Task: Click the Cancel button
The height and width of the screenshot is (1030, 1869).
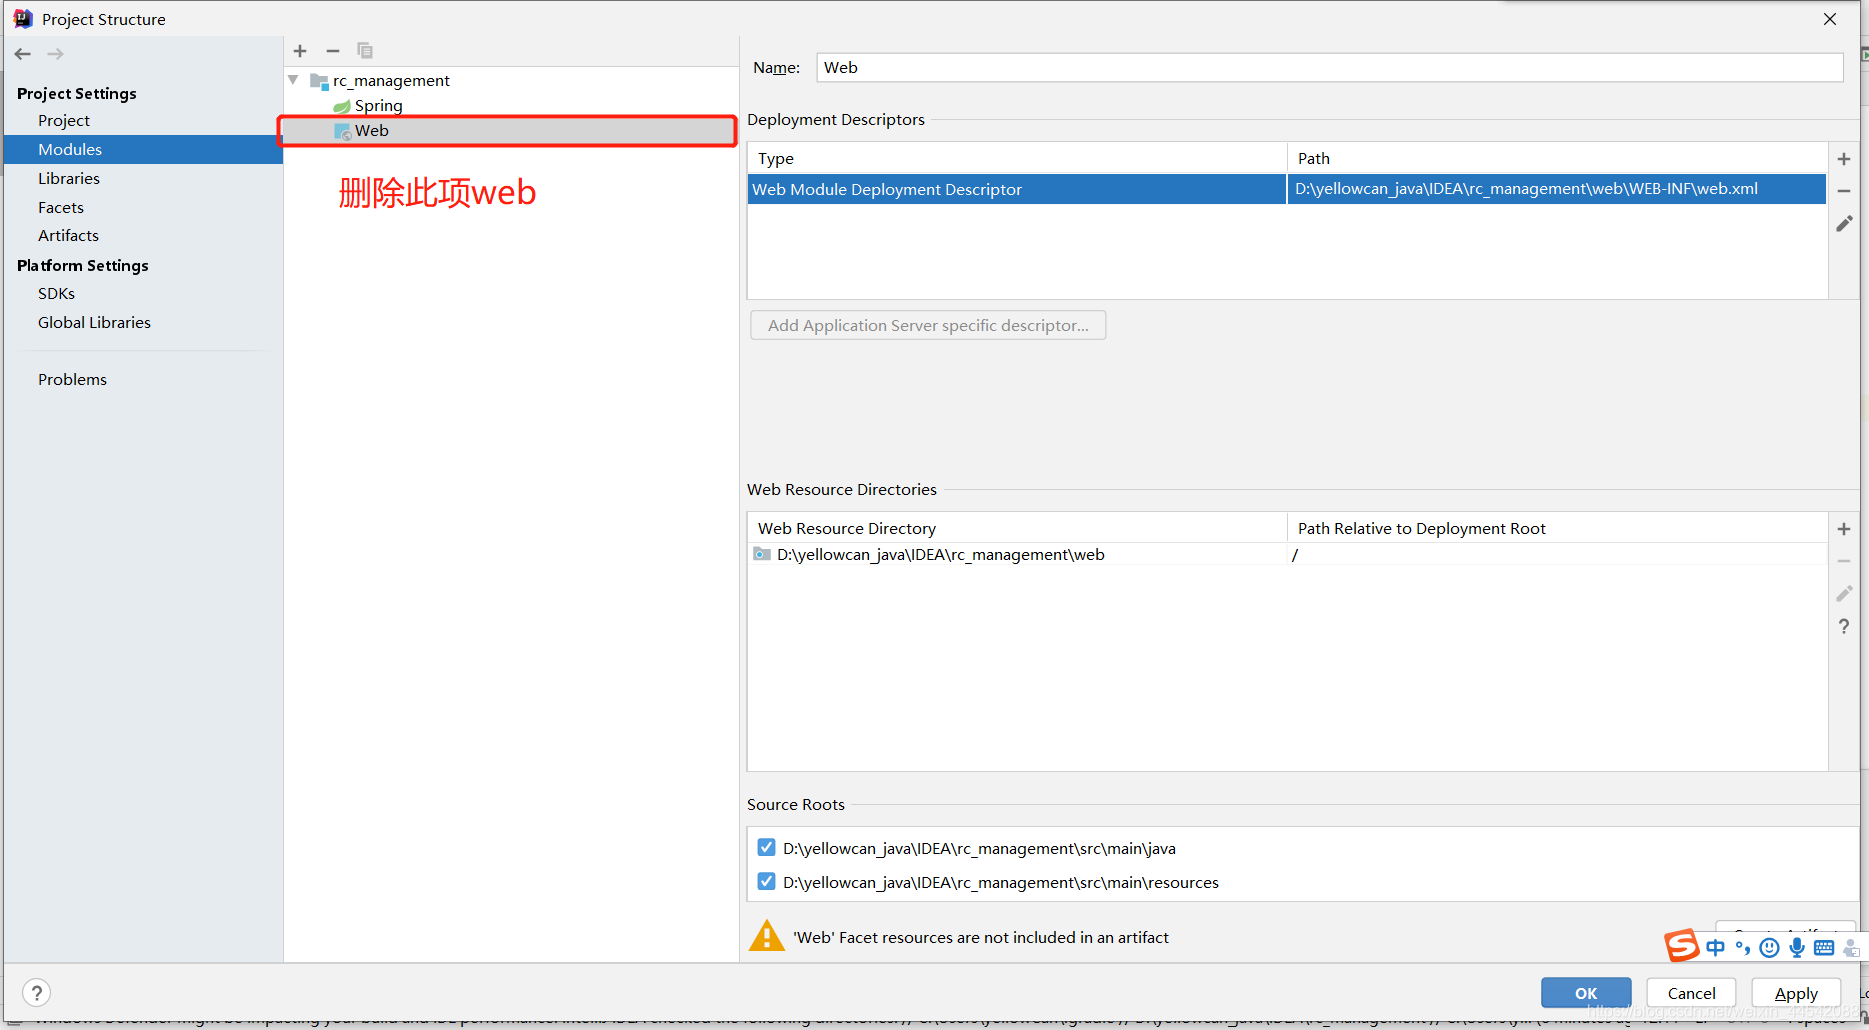Action: [x=1691, y=993]
